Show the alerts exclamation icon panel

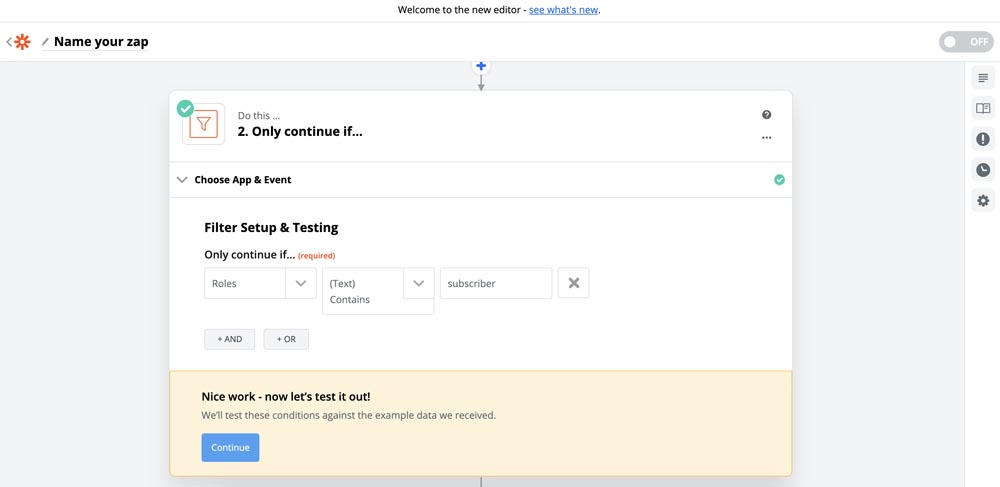983,139
